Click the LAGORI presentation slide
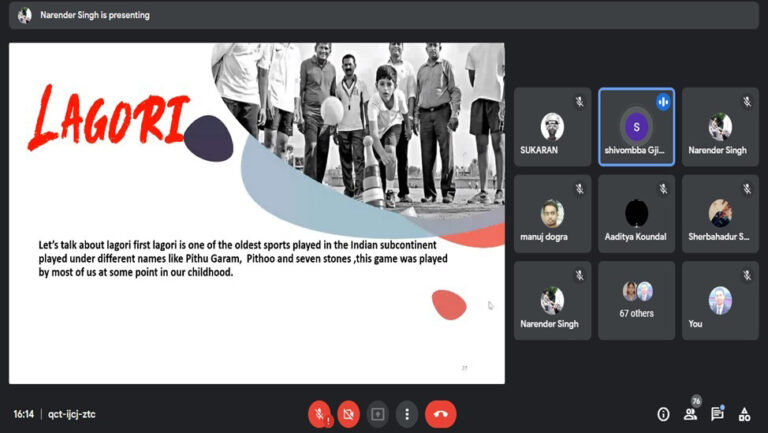The width and height of the screenshot is (768, 433). 257,213
